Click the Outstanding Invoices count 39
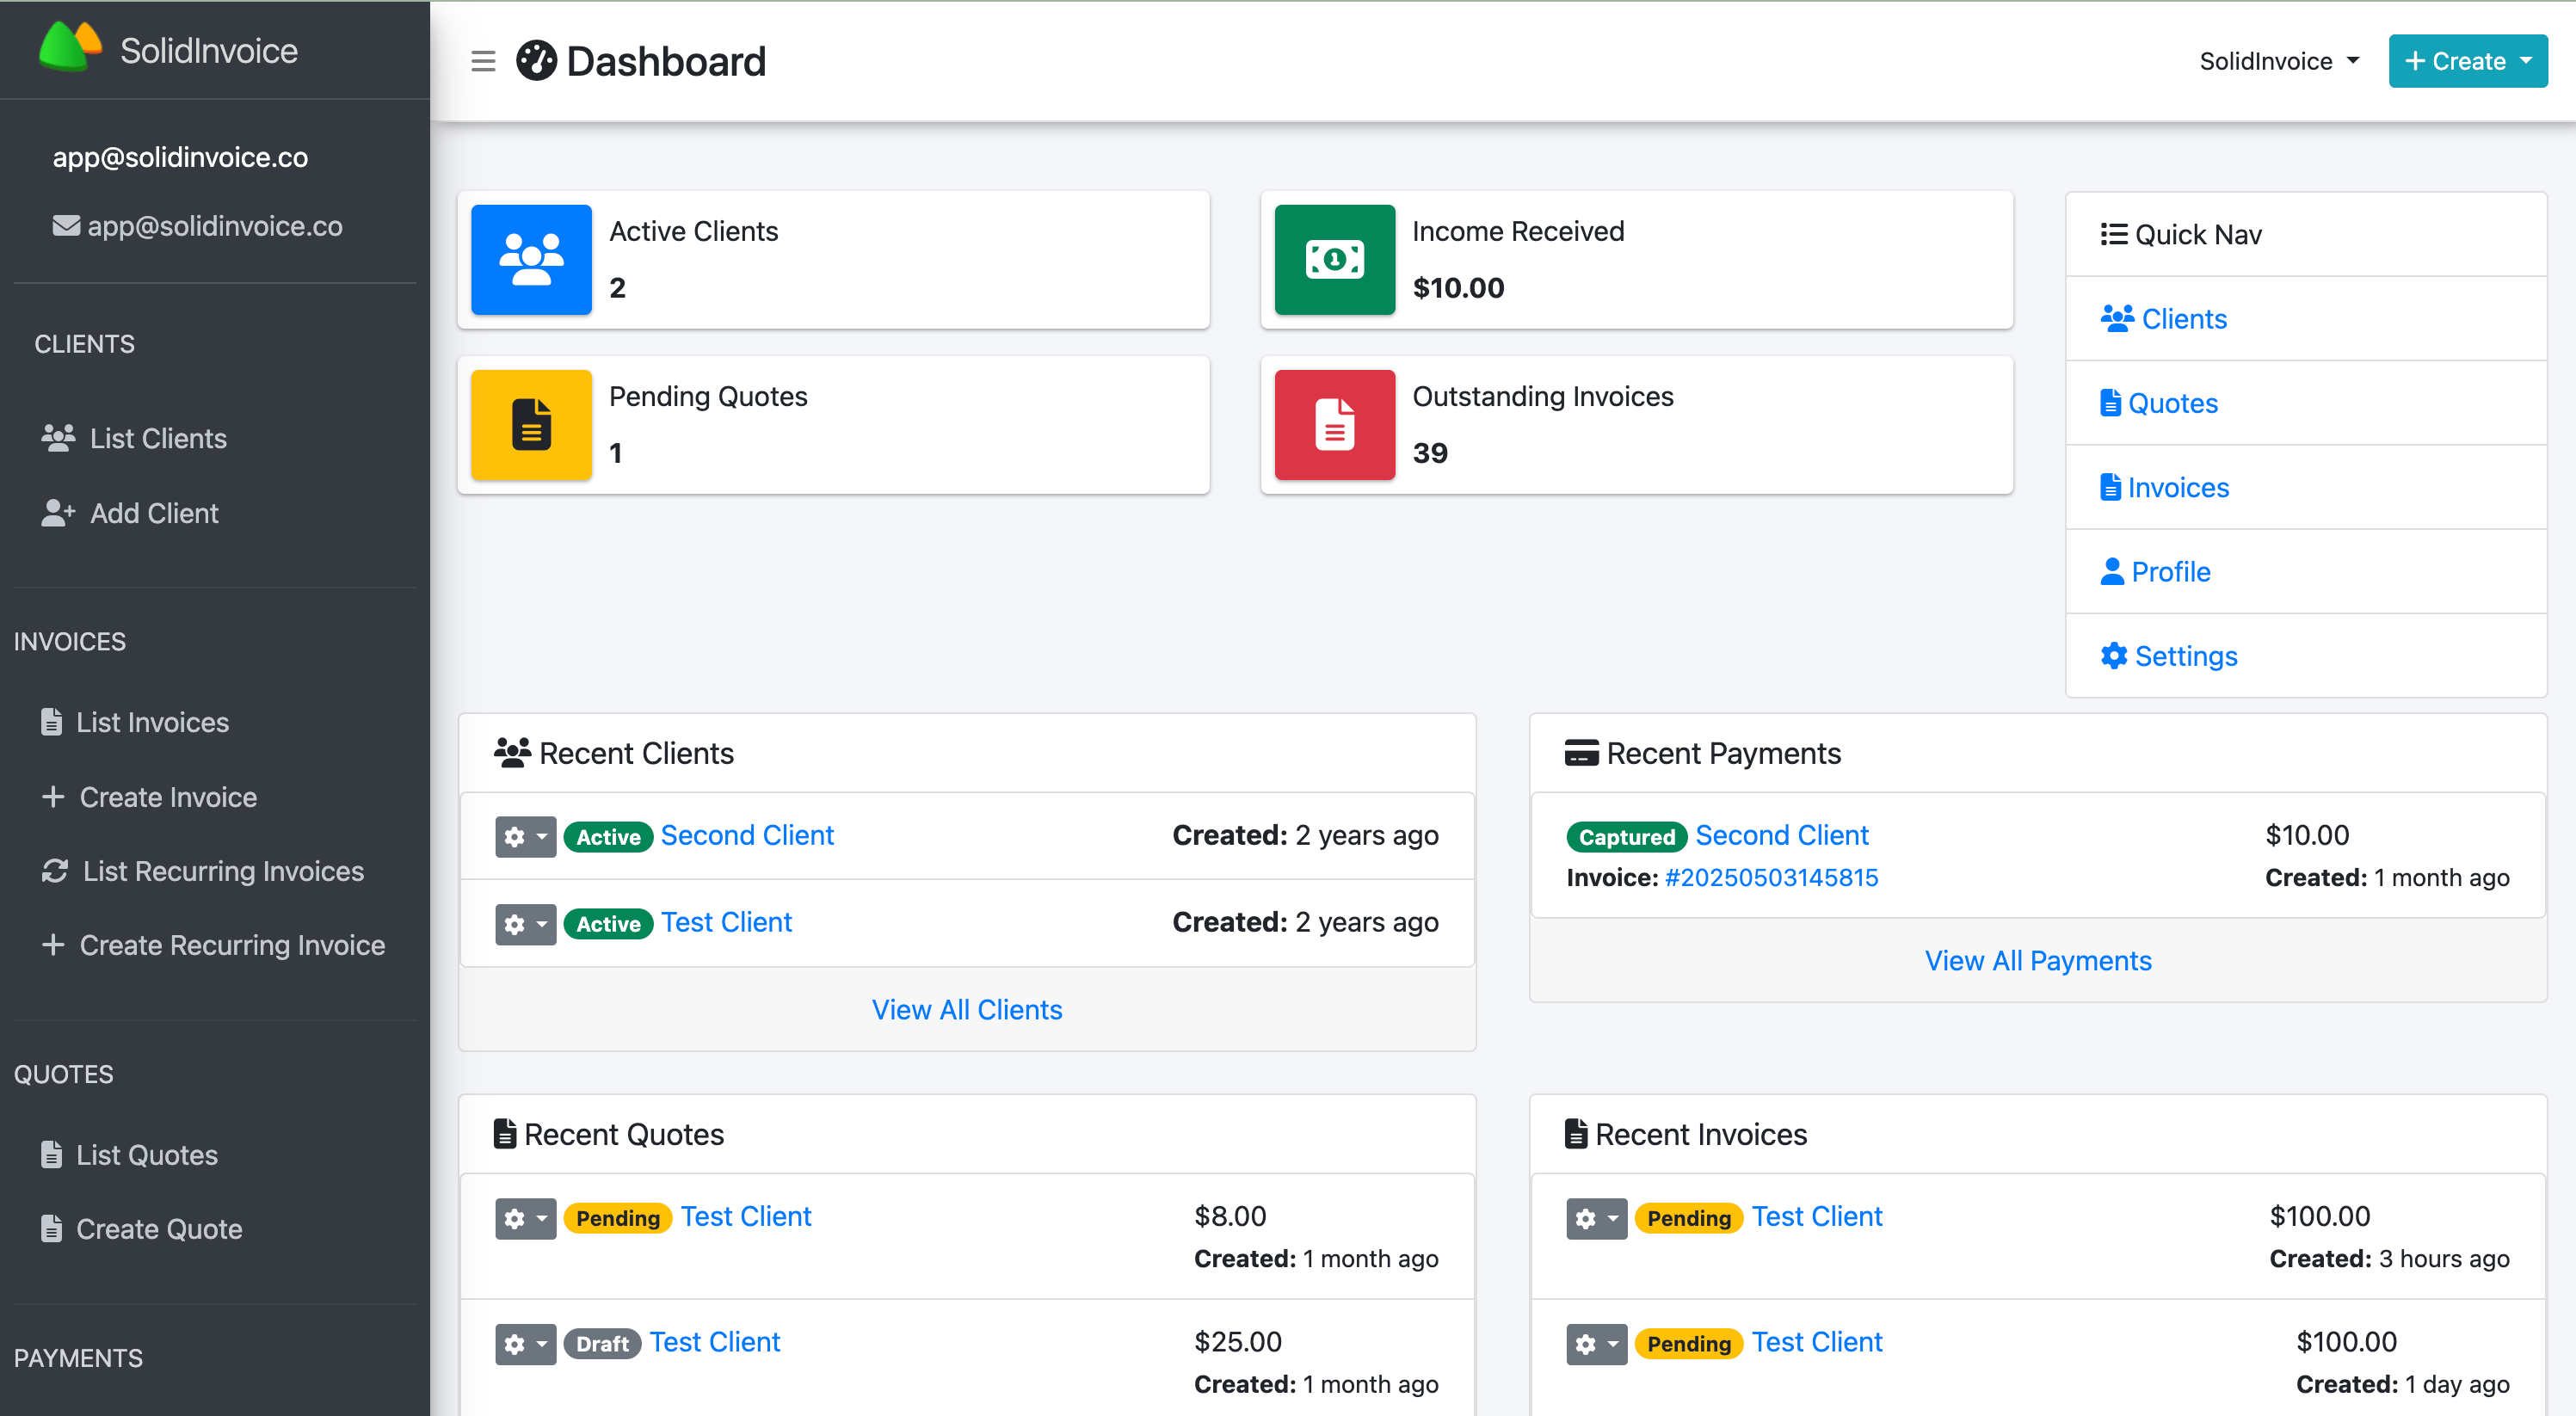This screenshot has height=1416, width=2576. tap(1430, 453)
